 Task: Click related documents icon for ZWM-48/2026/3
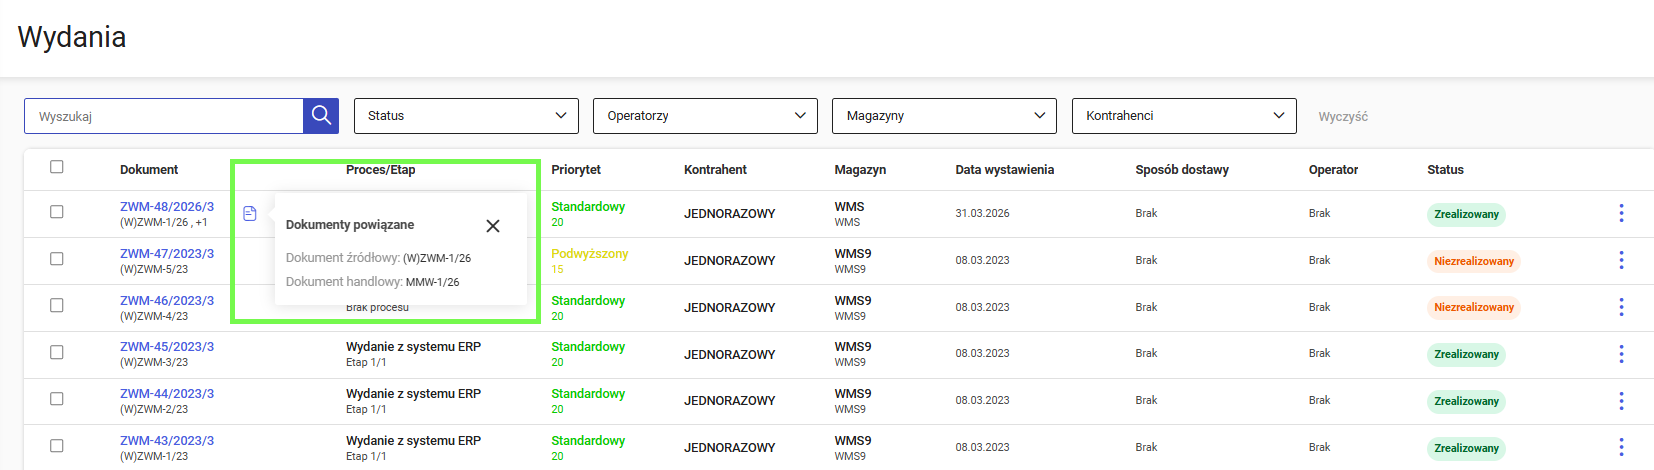tap(250, 214)
